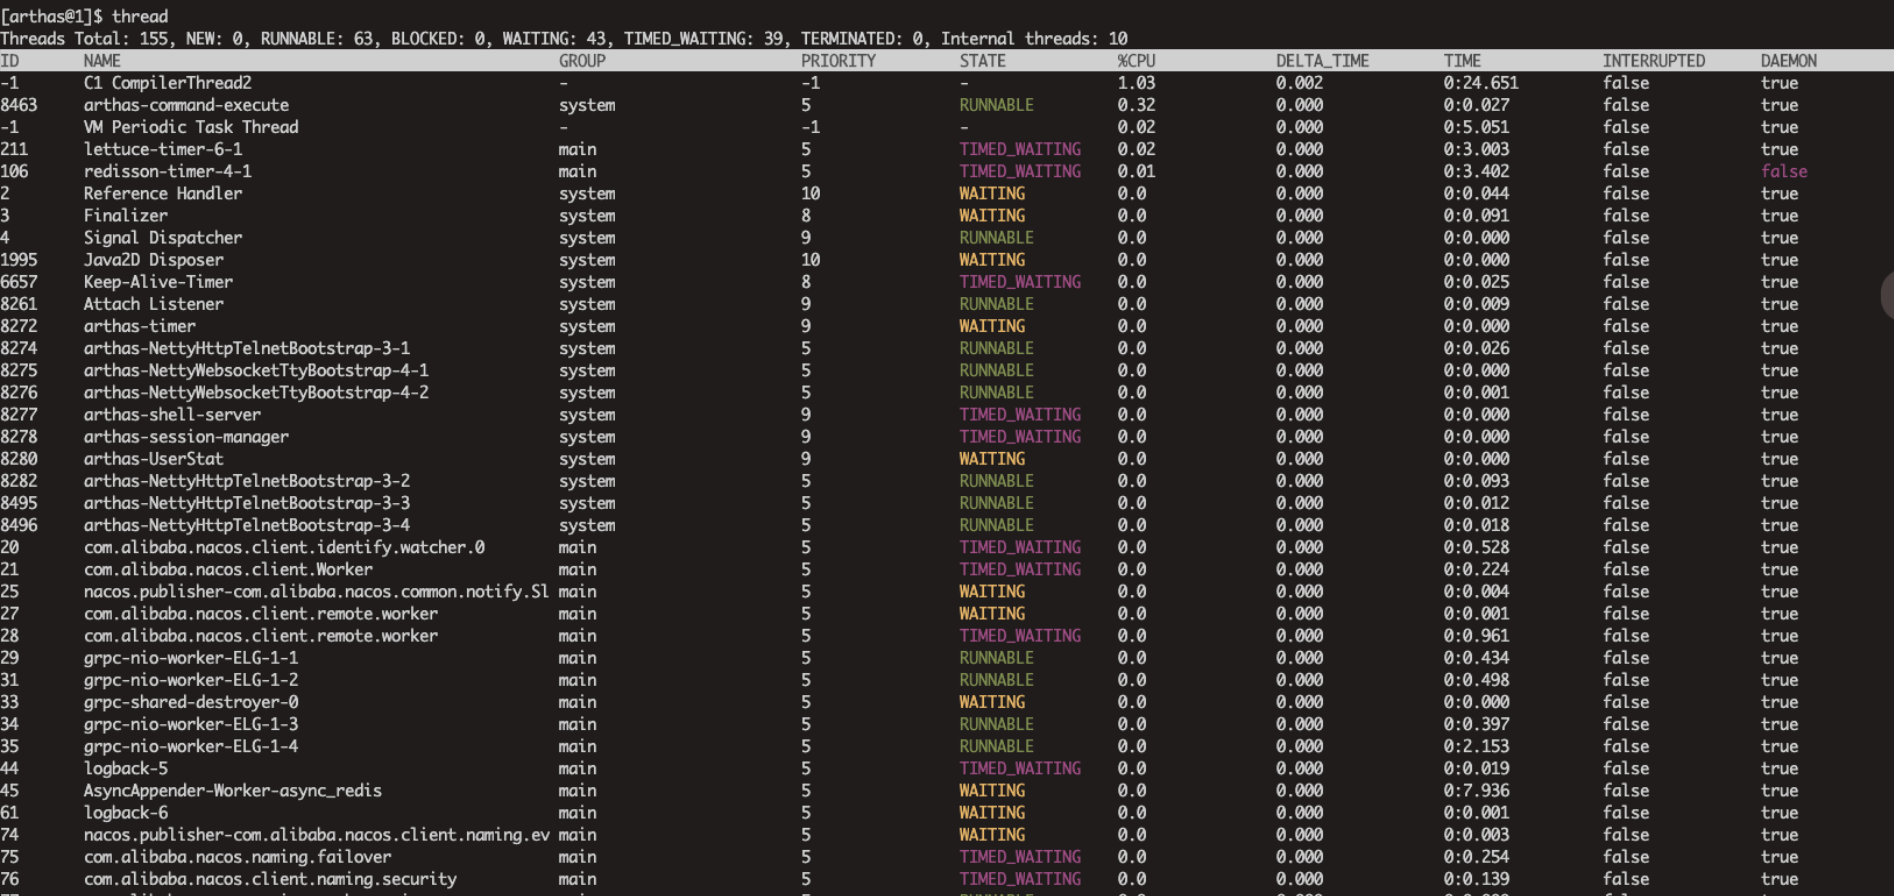Click 'grpc-nio-worker-ELG-1-2' thread name

(191, 680)
